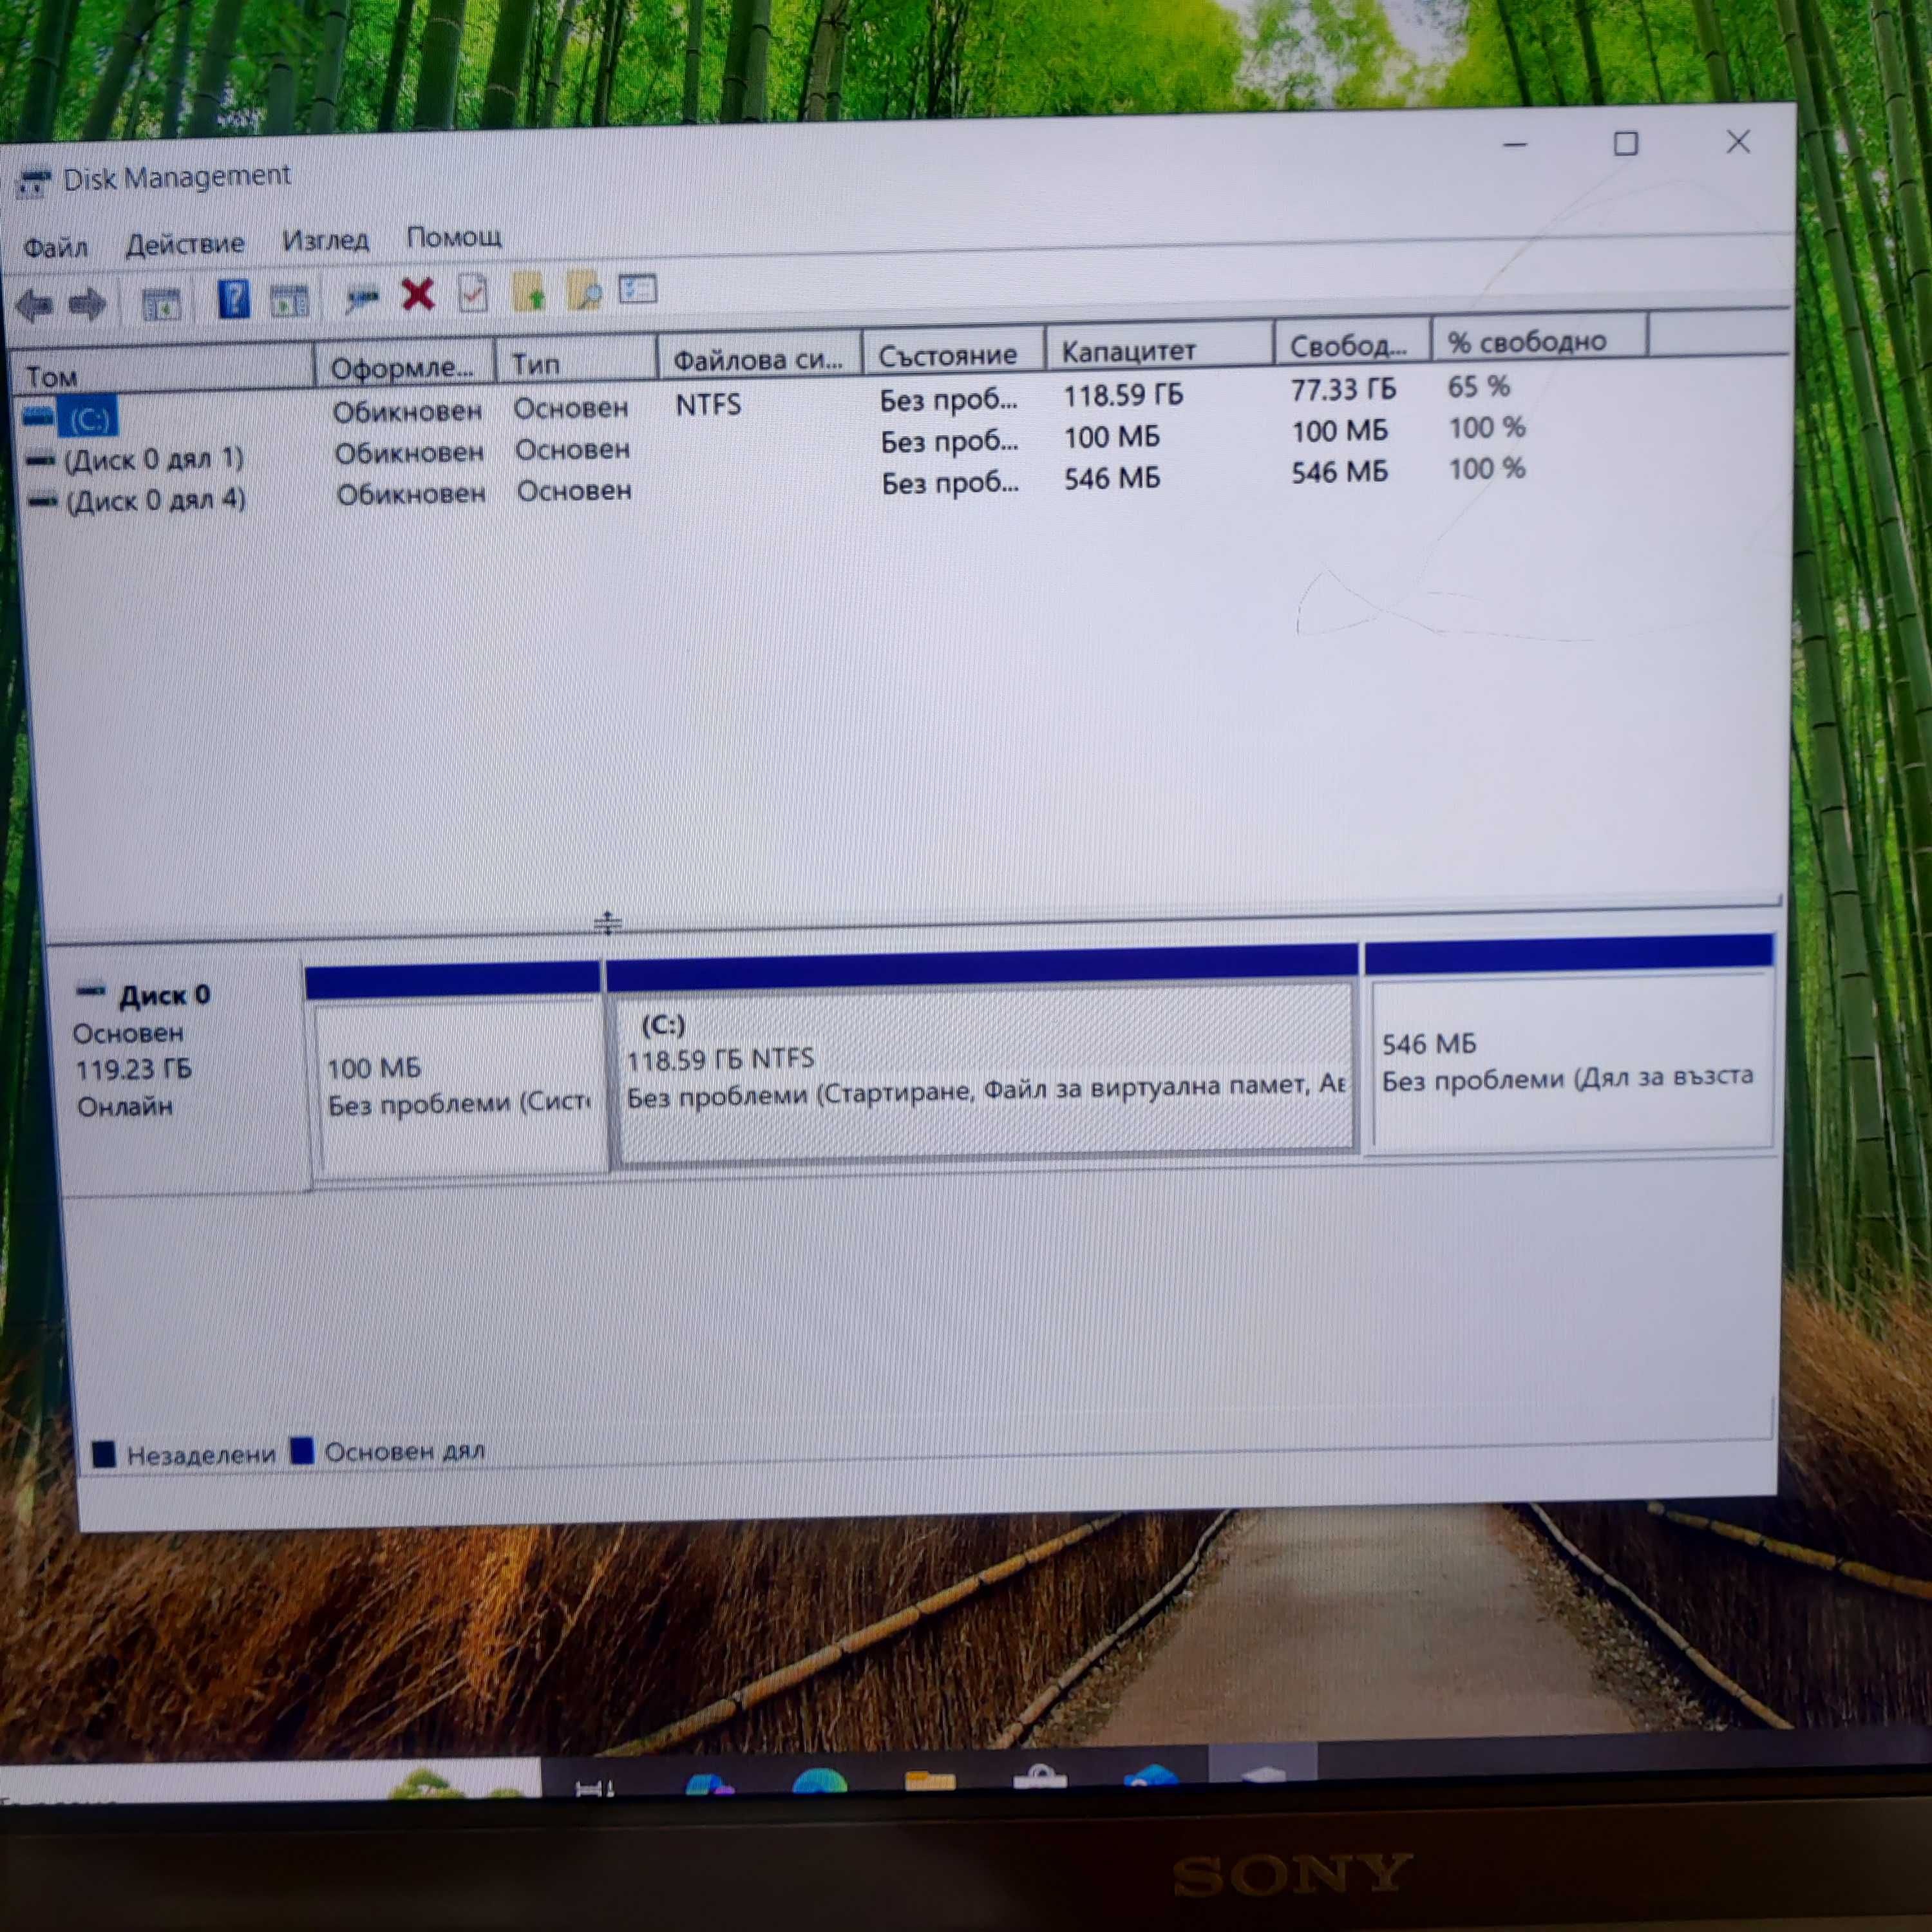Minimize the Disk Management window

click(x=1515, y=146)
